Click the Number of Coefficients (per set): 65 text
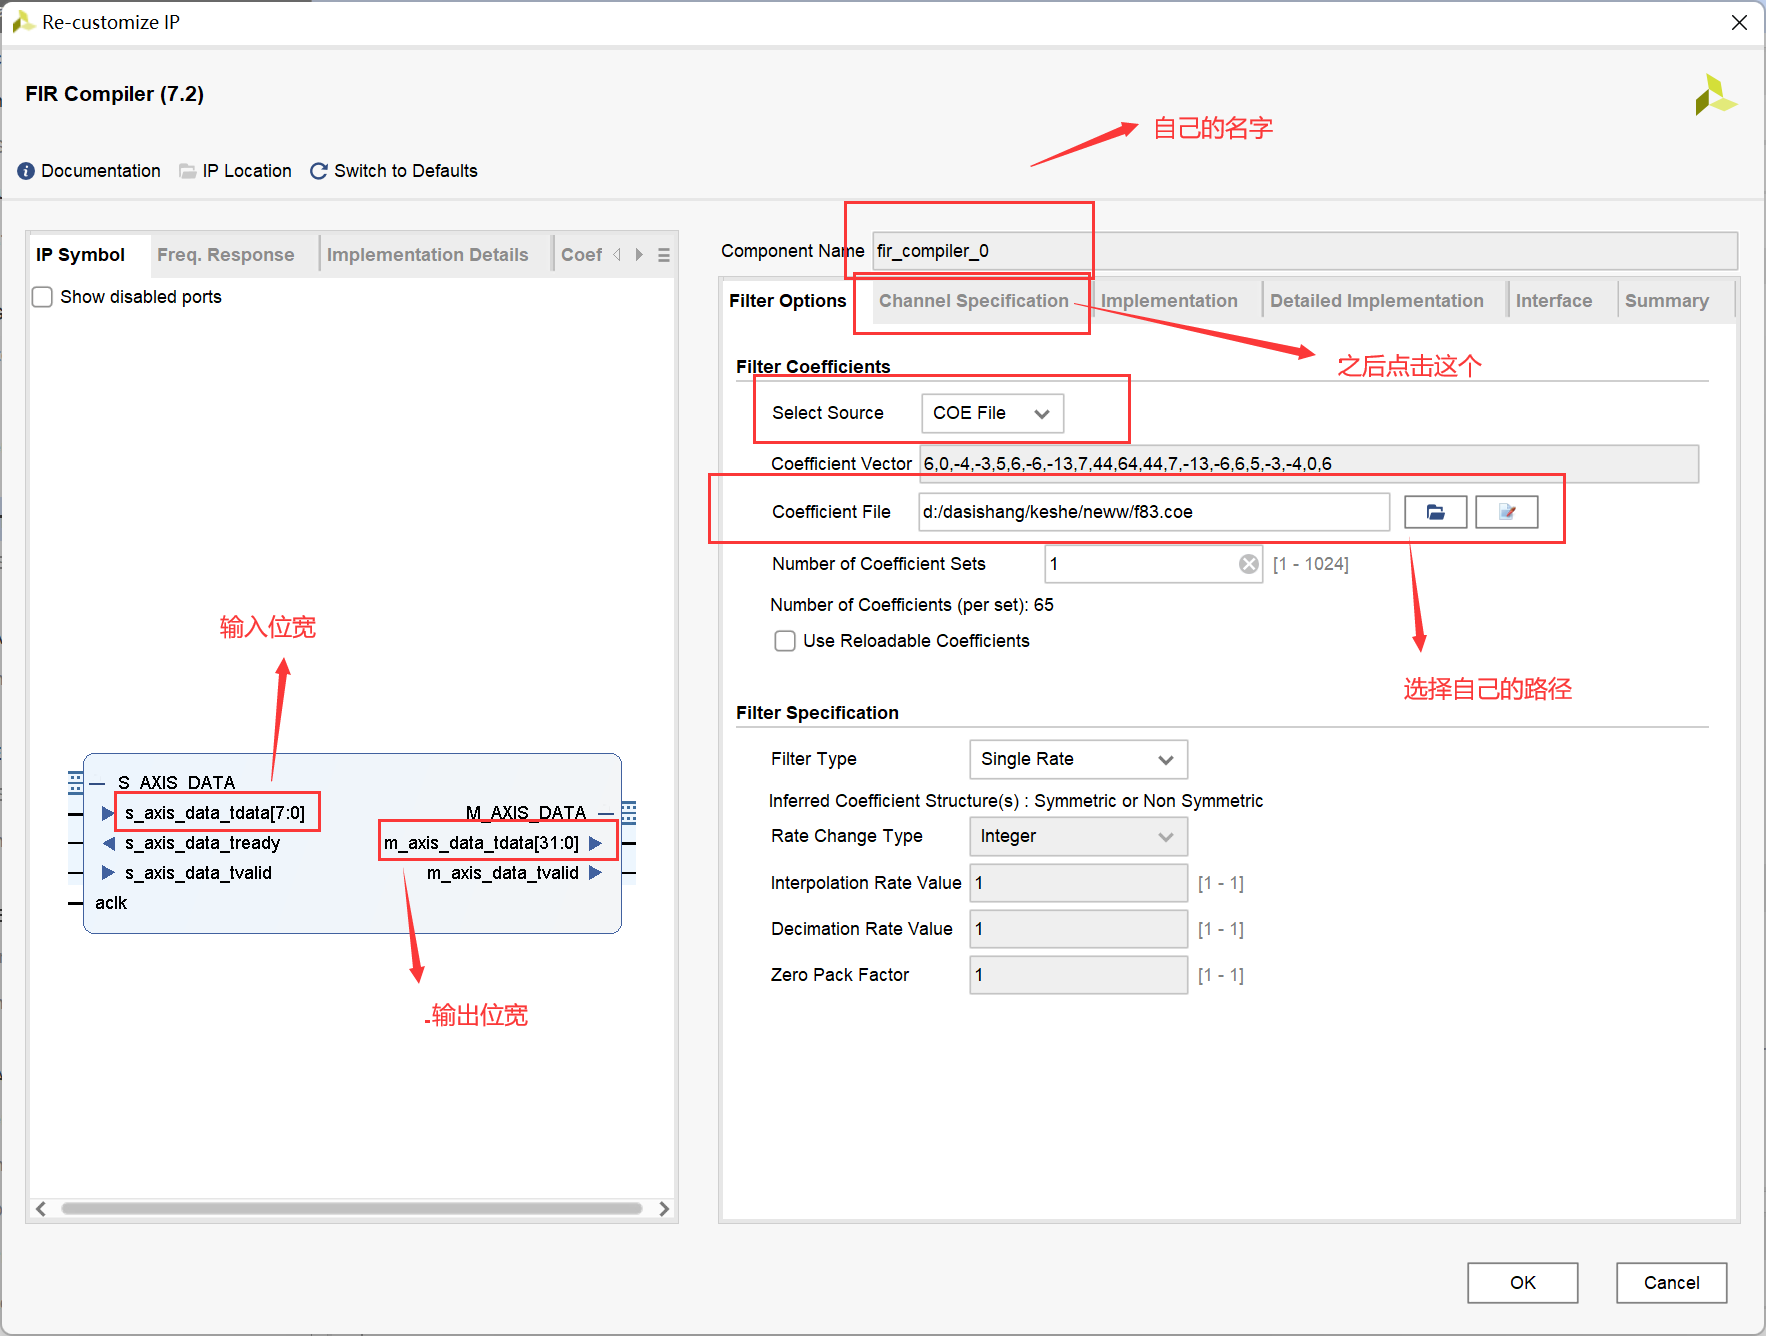Image resolution: width=1766 pixels, height=1336 pixels. [912, 605]
